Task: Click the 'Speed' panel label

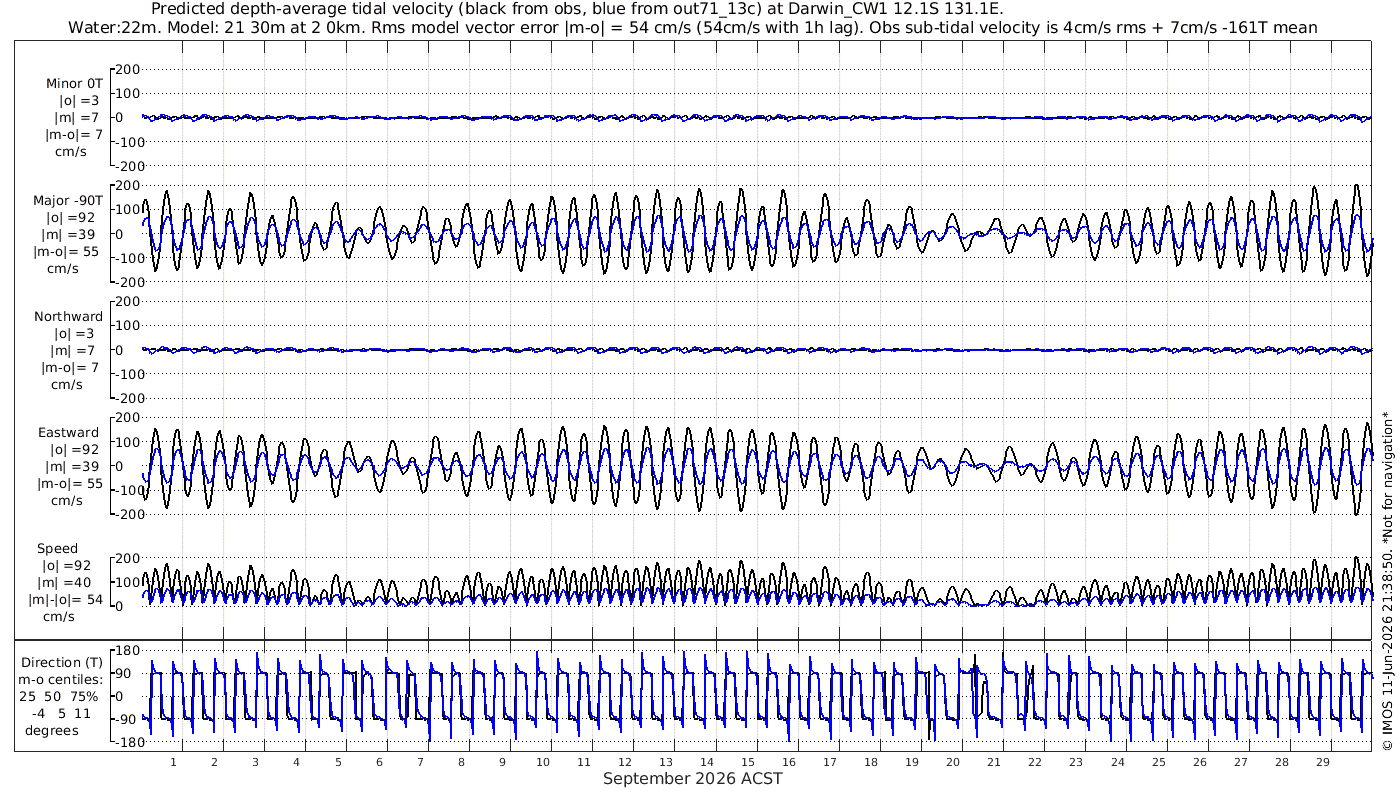Action: (x=57, y=549)
